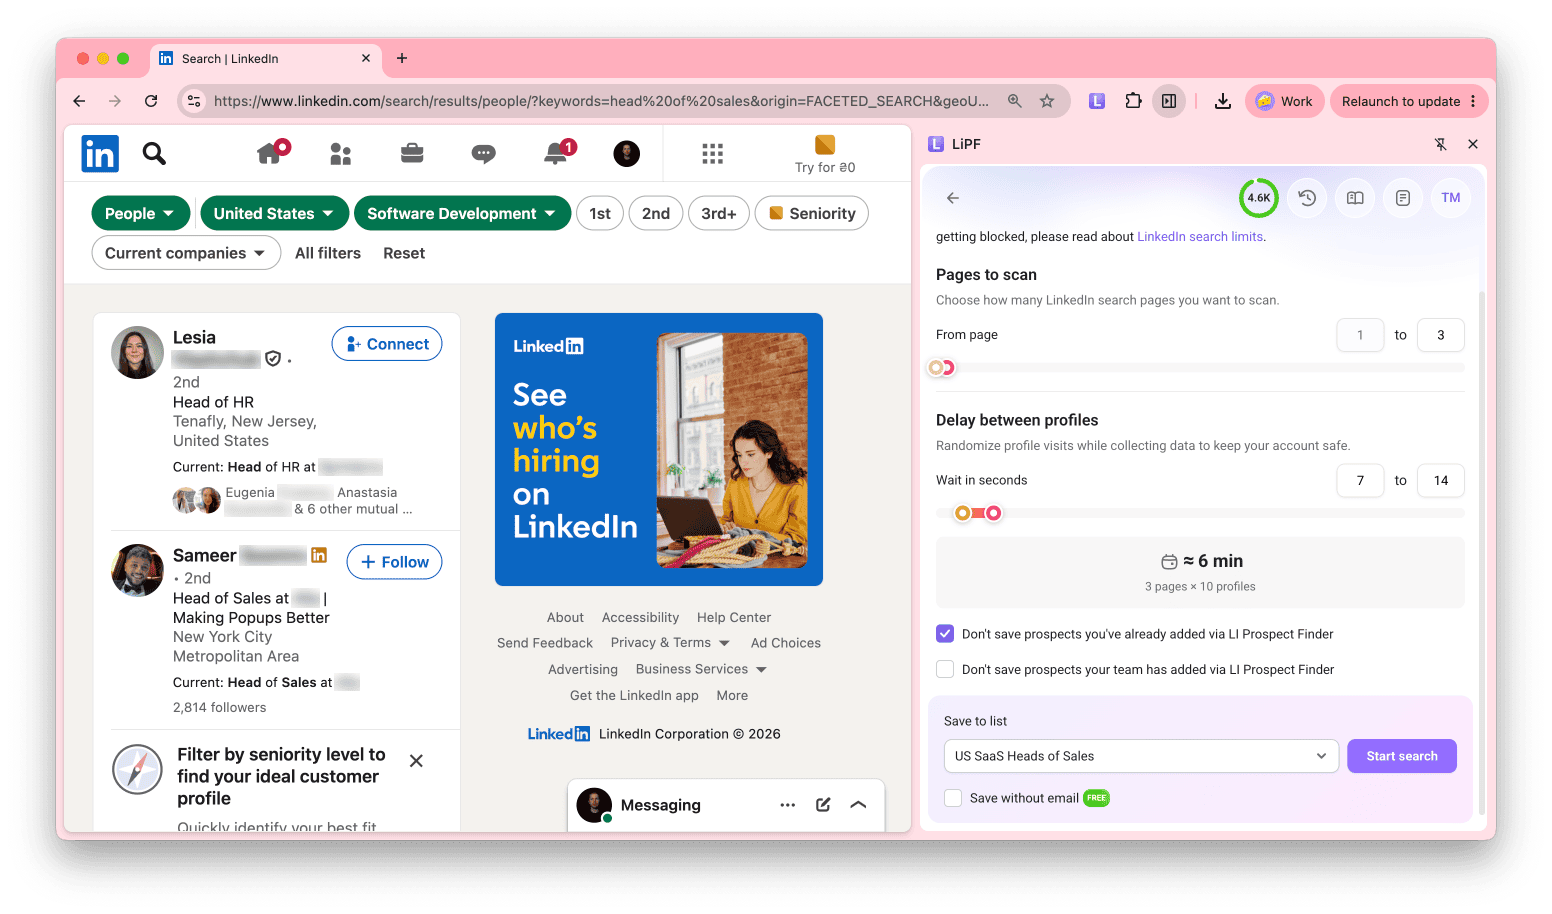This screenshot has width=1552, height=914.
Task: Open the Save to list dropdown
Action: 1141,756
